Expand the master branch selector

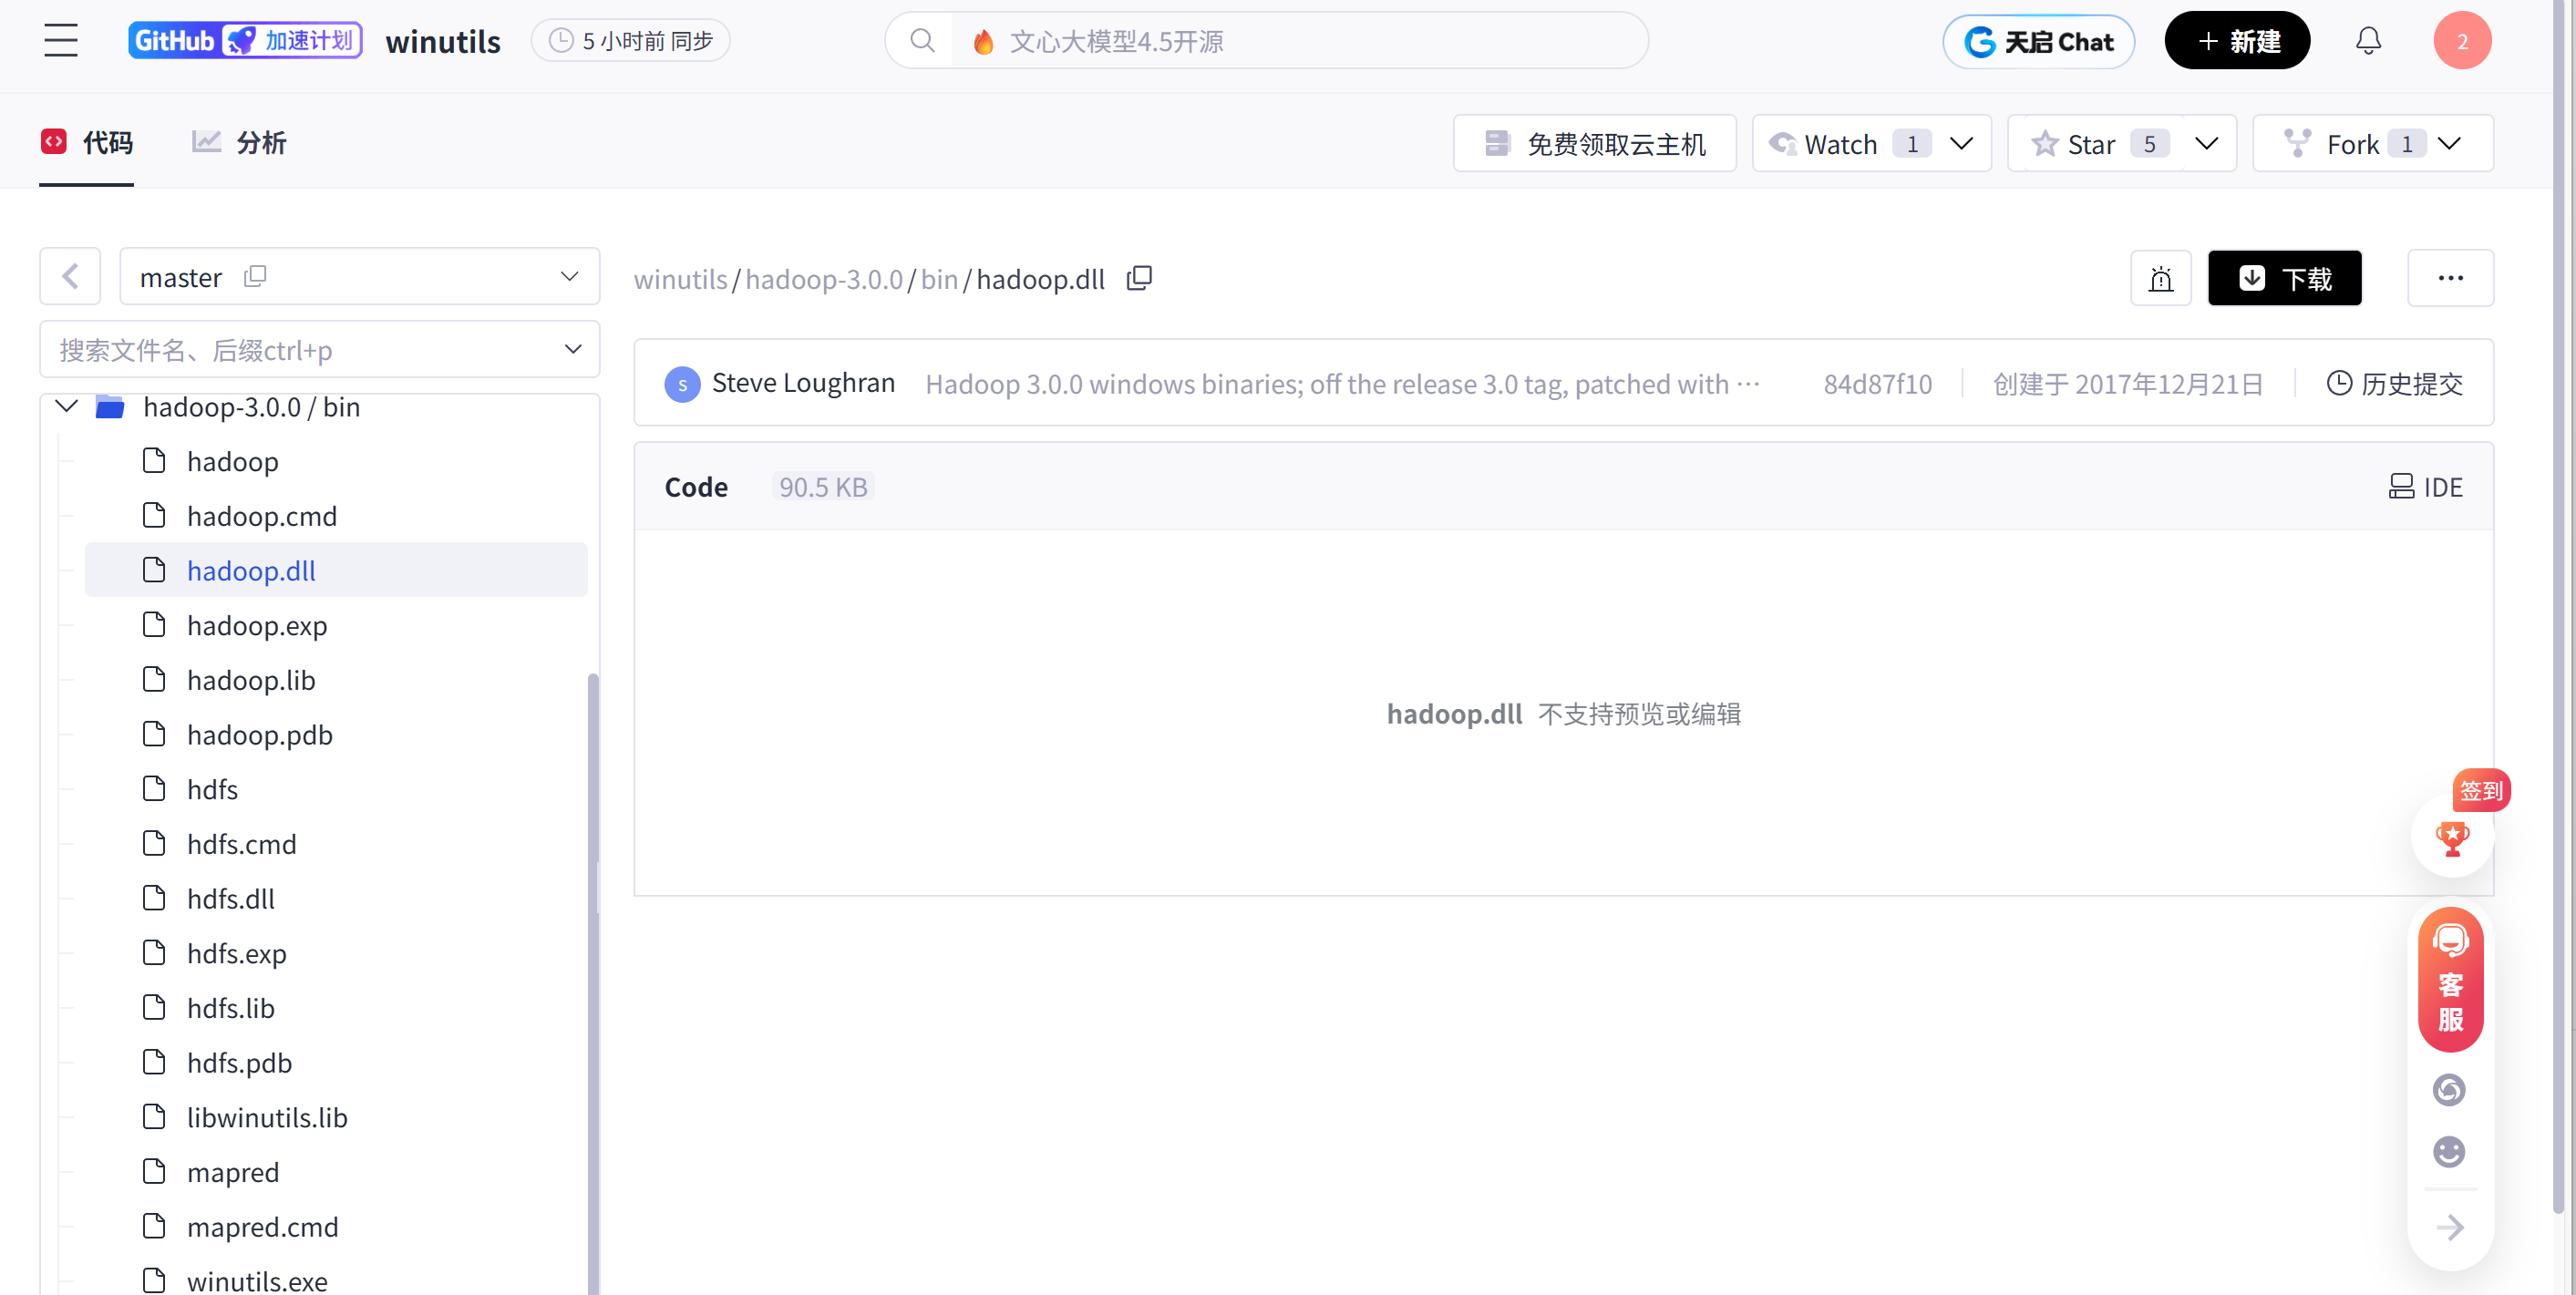[x=569, y=276]
